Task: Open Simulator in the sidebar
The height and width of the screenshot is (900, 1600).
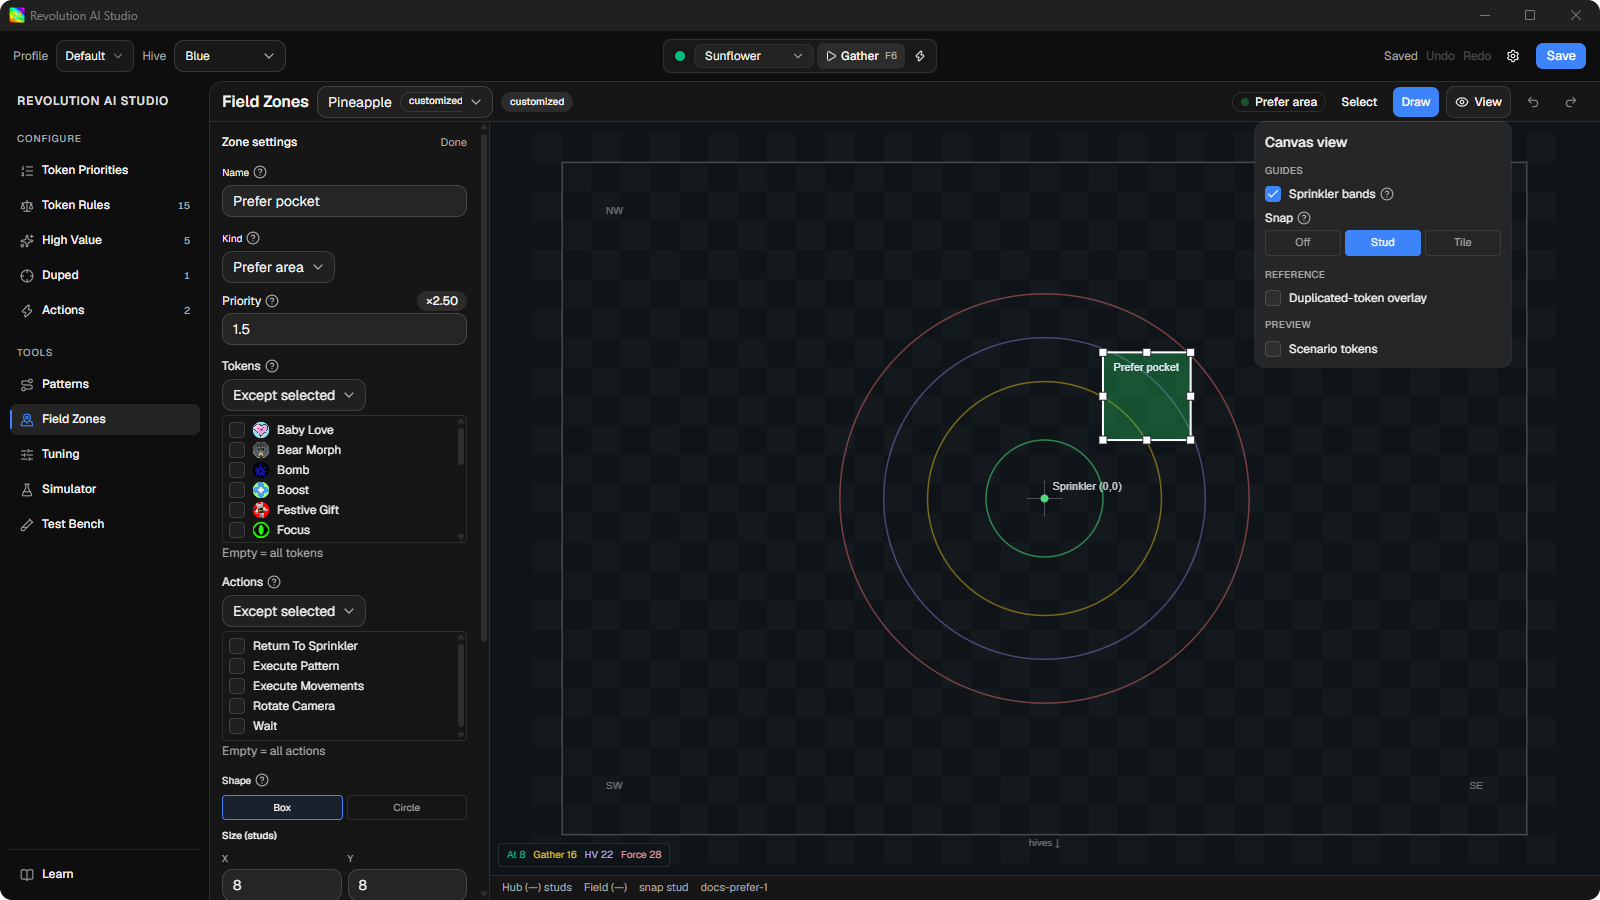Action: (105, 489)
